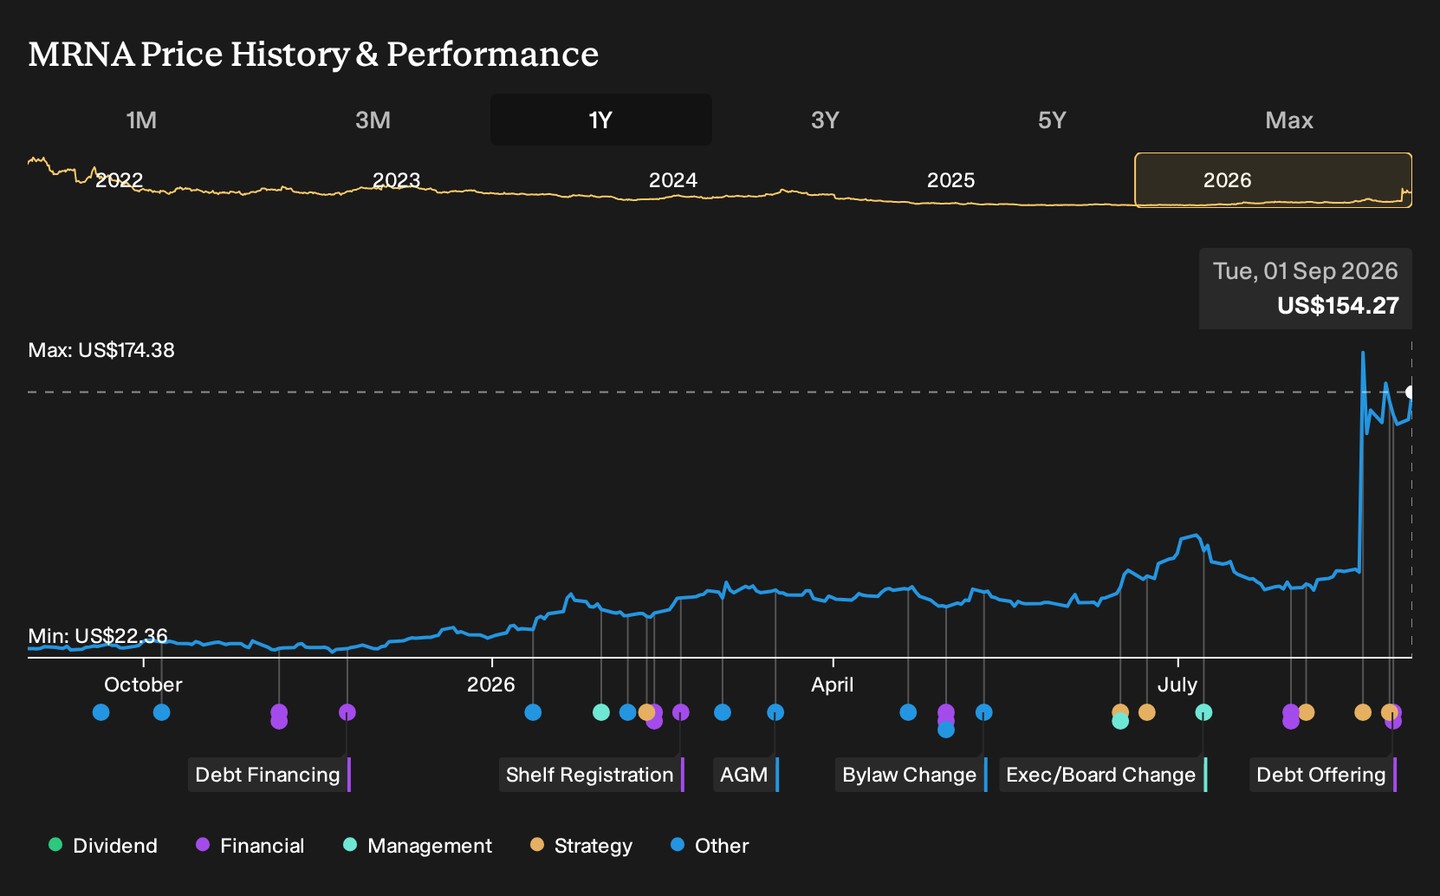Choose the 3Y time range tab
This screenshot has width=1440, height=896.
pyautogui.click(x=825, y=120)
